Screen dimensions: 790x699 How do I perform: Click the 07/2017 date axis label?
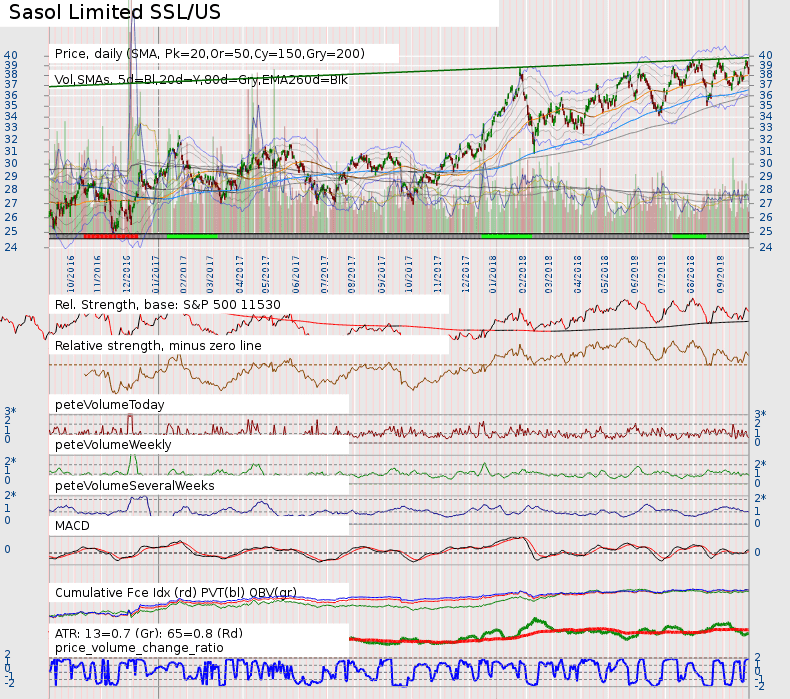pos(324,274)
